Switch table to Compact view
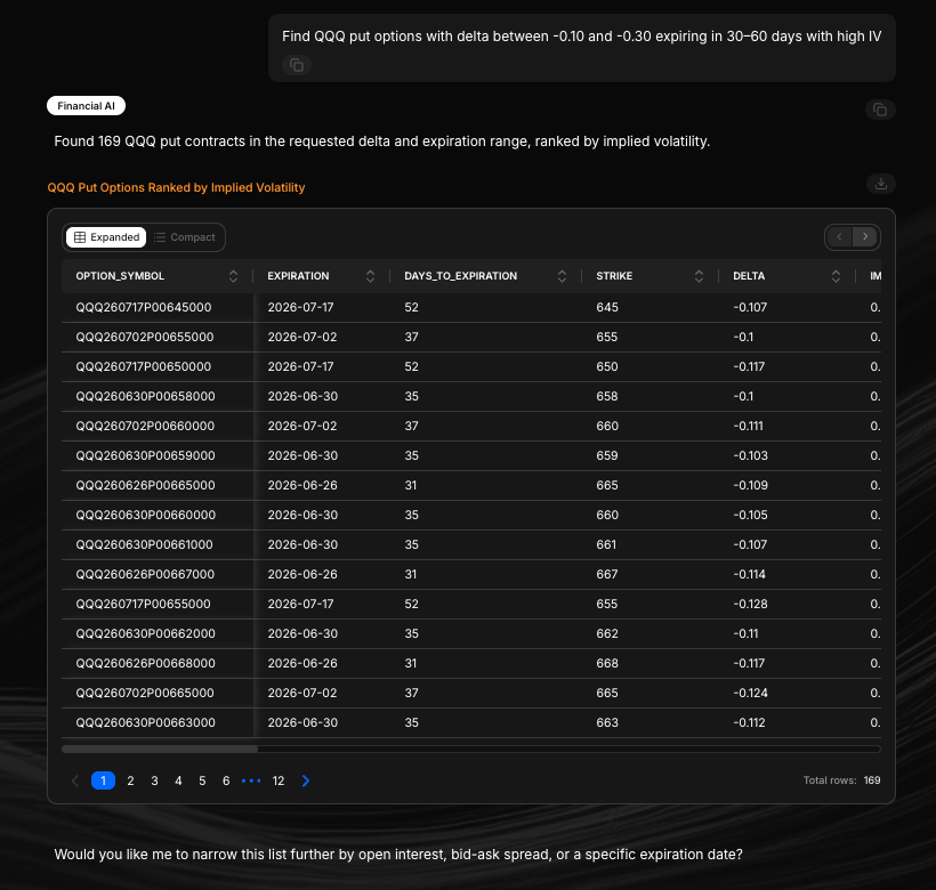Viewport: 936px width, 890px height. pos(184,237)
